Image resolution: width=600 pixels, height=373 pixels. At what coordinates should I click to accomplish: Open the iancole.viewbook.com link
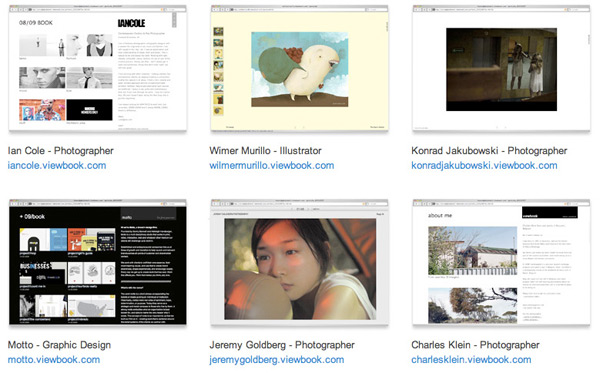coord(57,166)
